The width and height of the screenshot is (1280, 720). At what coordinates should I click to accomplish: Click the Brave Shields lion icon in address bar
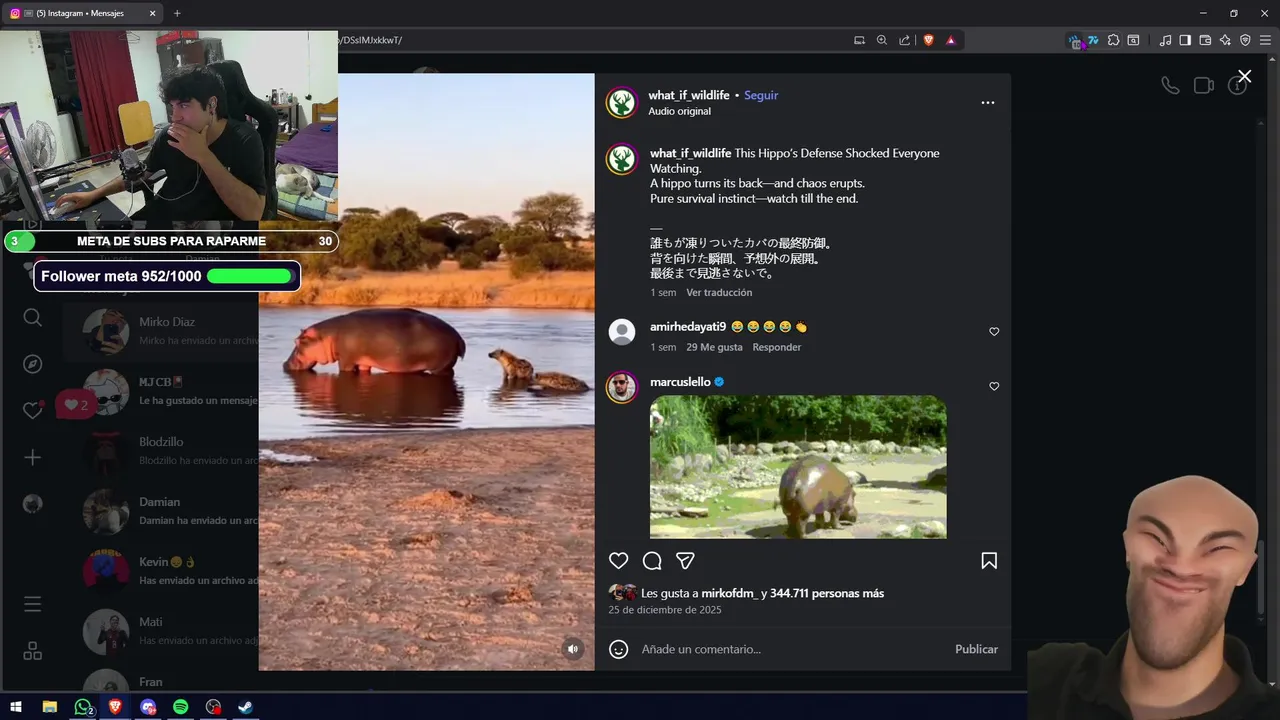coord(929,40)
